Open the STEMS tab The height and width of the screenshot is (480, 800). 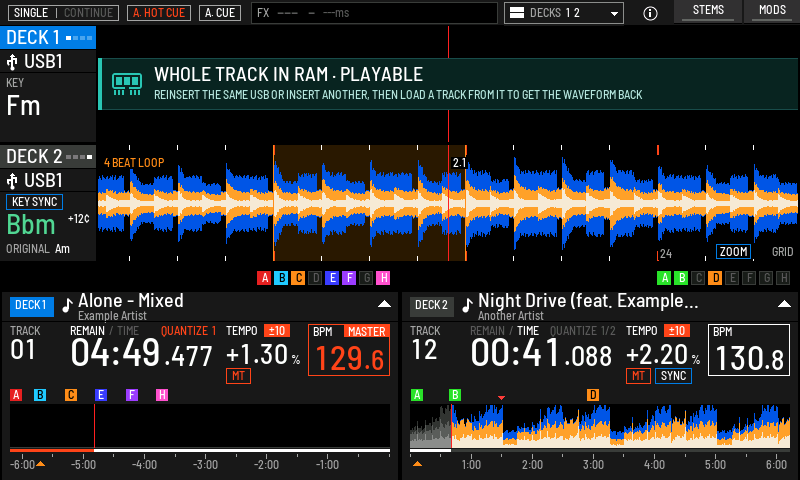click(x=708, y=11)
